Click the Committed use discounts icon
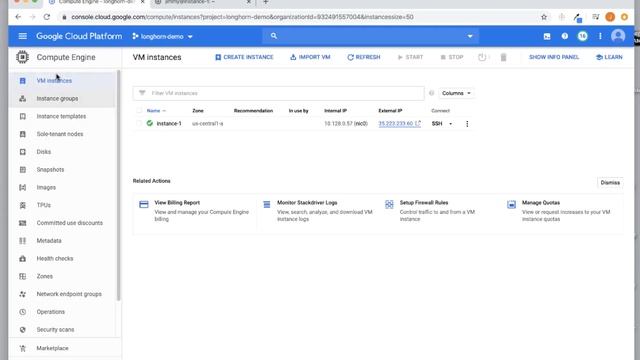The width and height of the screenshot is (640, 360). pyautogui.click(x=22, y=223)
